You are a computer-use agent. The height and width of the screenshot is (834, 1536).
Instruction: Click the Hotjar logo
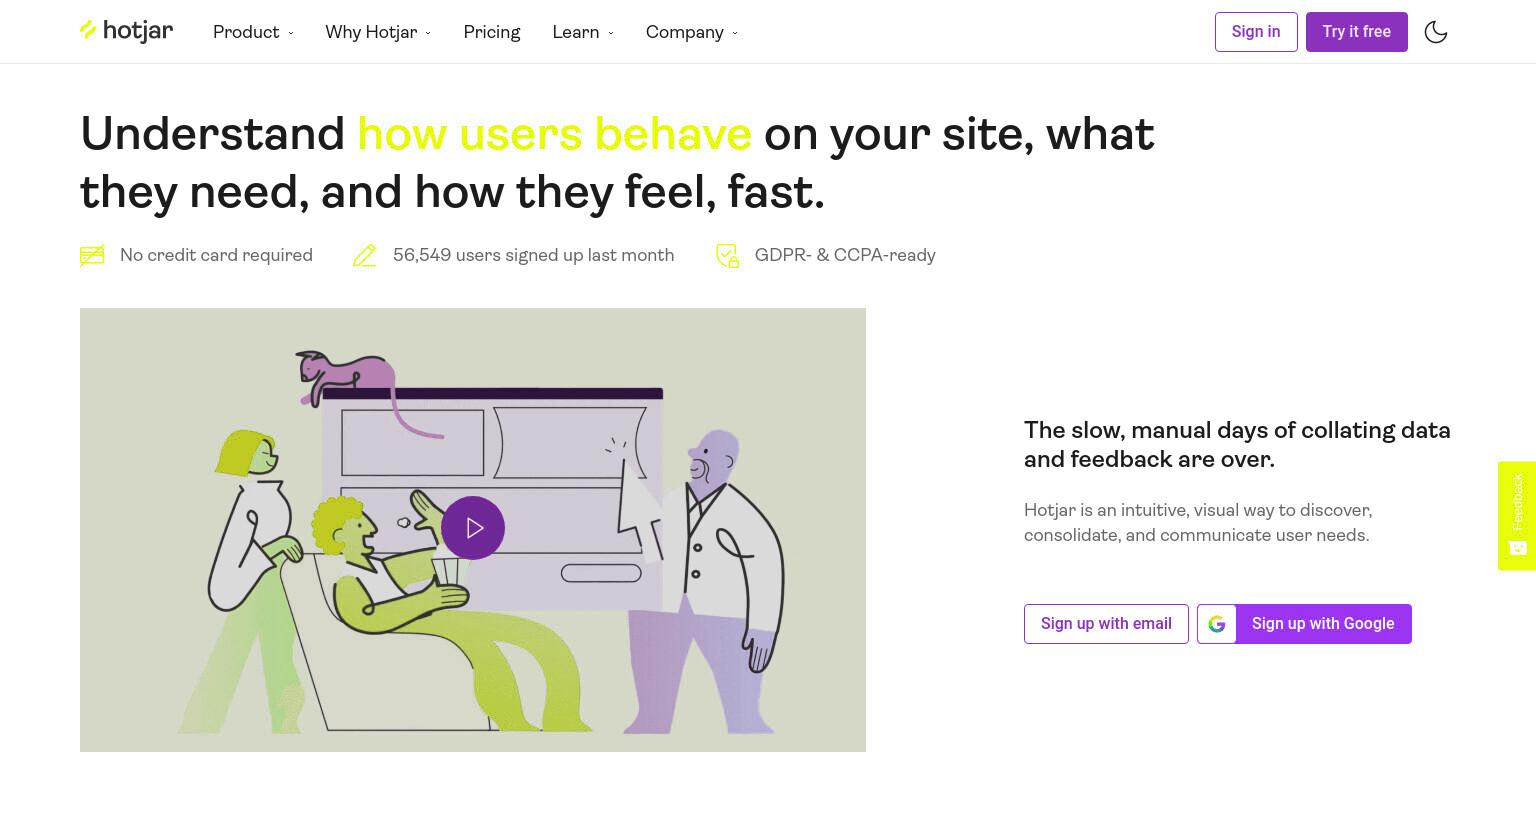[x=126, y=31]
